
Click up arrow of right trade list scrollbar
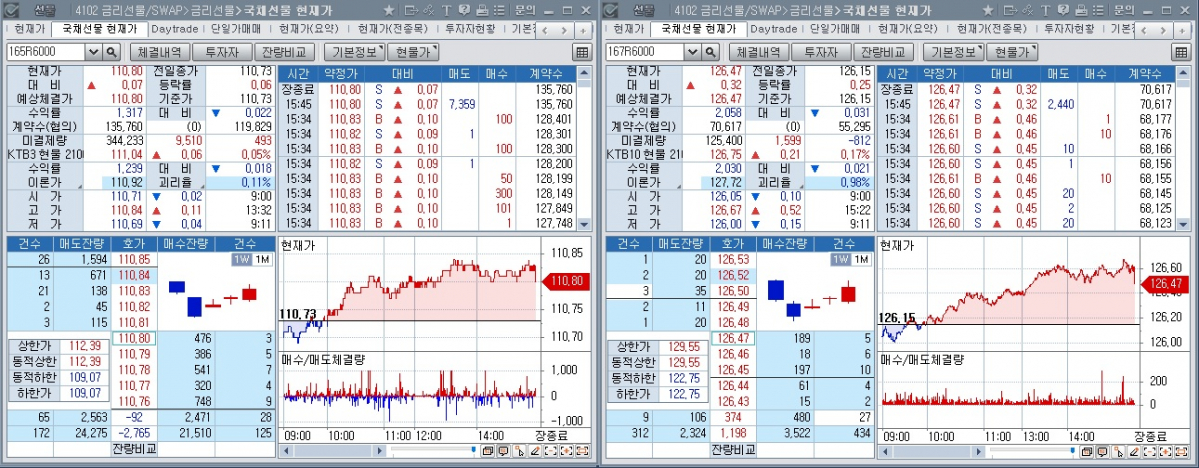[x=1184, y=73]
